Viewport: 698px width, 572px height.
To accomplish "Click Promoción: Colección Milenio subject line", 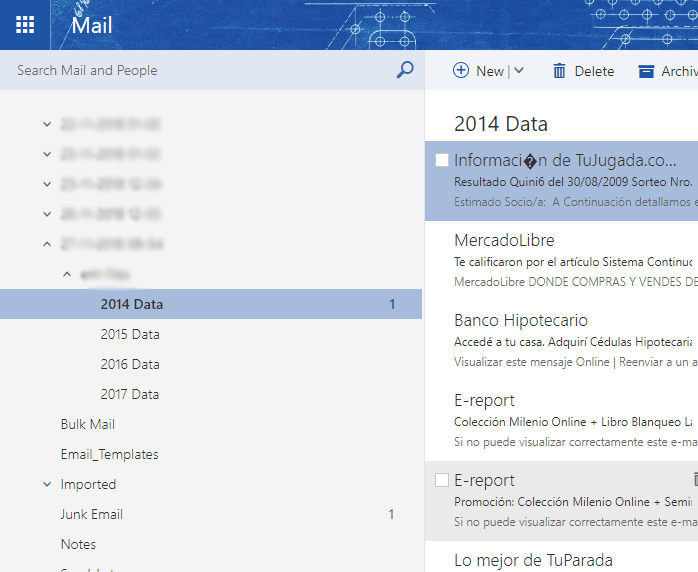I will 573,502.
